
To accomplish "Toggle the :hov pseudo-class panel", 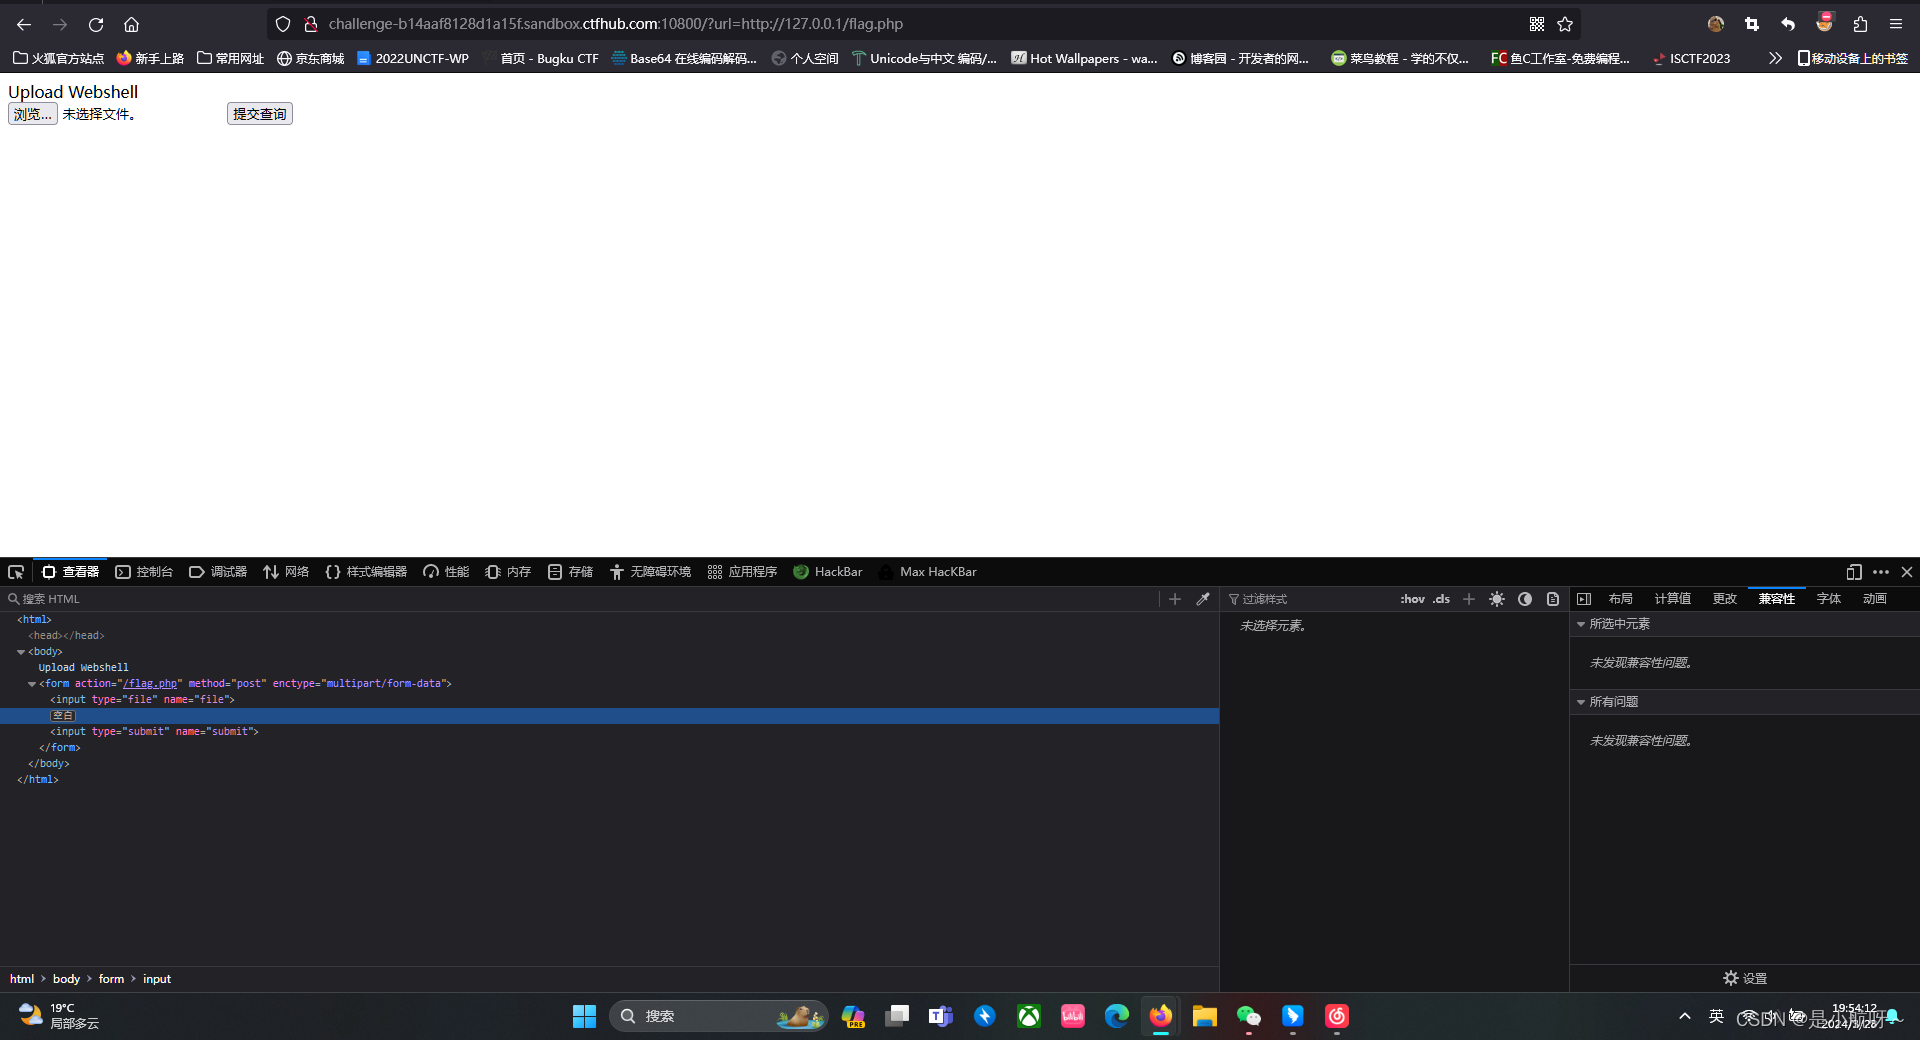I will (1412, 599).
